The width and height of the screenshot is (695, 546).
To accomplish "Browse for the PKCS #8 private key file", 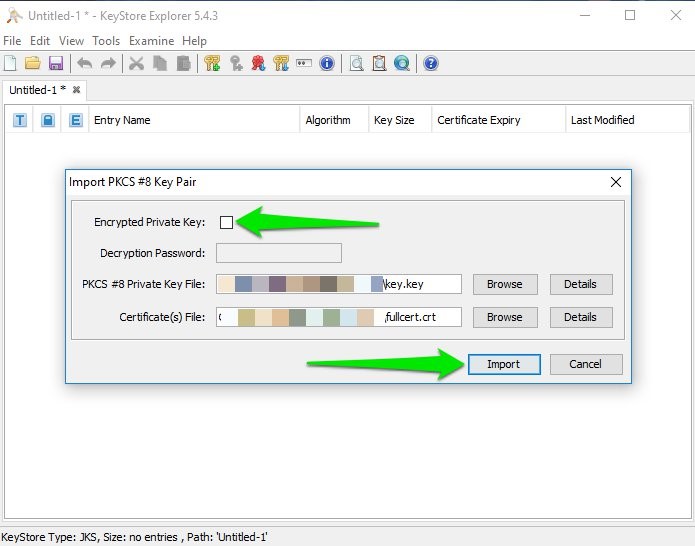I will point(504,284).
